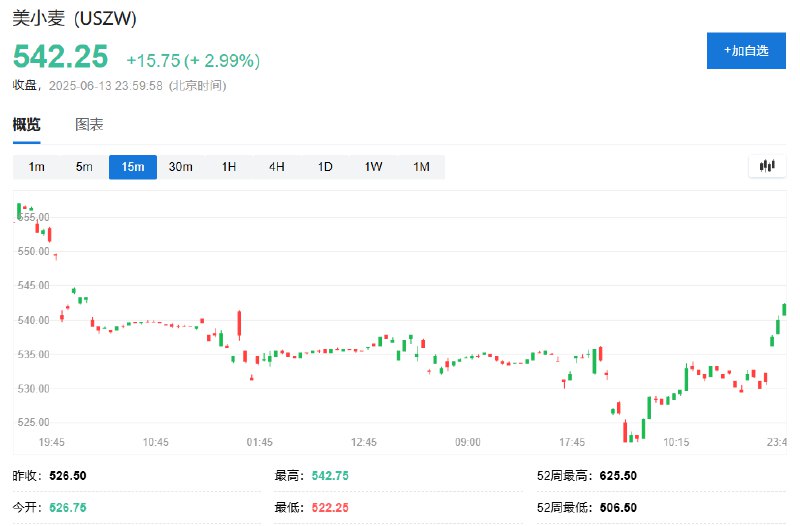Image resolution: width=800 pixels, height=526 pixels.
Task: Select the 5m interval
Action: (84, 167)
